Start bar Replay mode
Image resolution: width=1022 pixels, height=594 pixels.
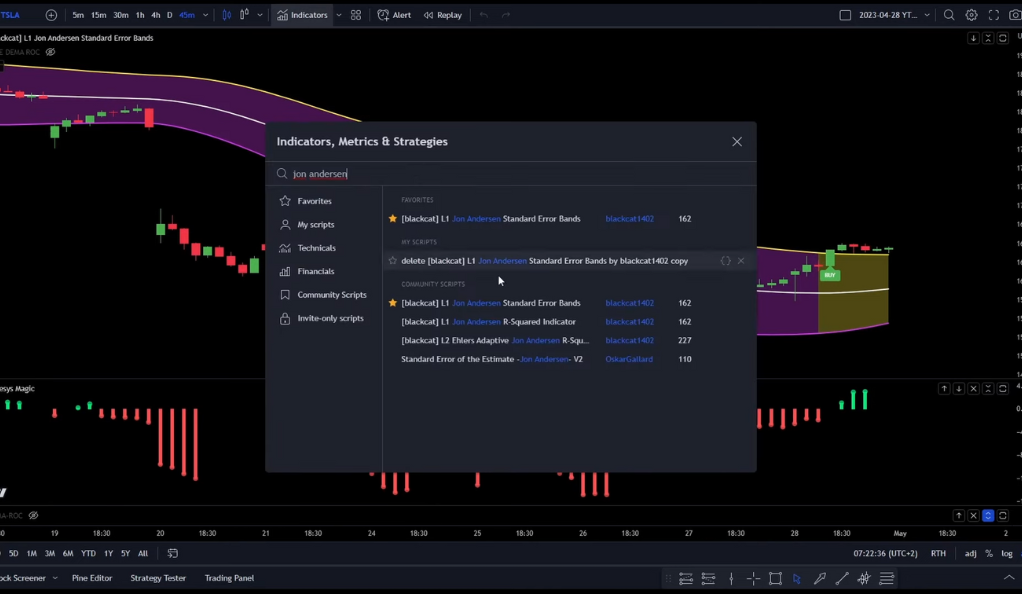click(443, 15)
